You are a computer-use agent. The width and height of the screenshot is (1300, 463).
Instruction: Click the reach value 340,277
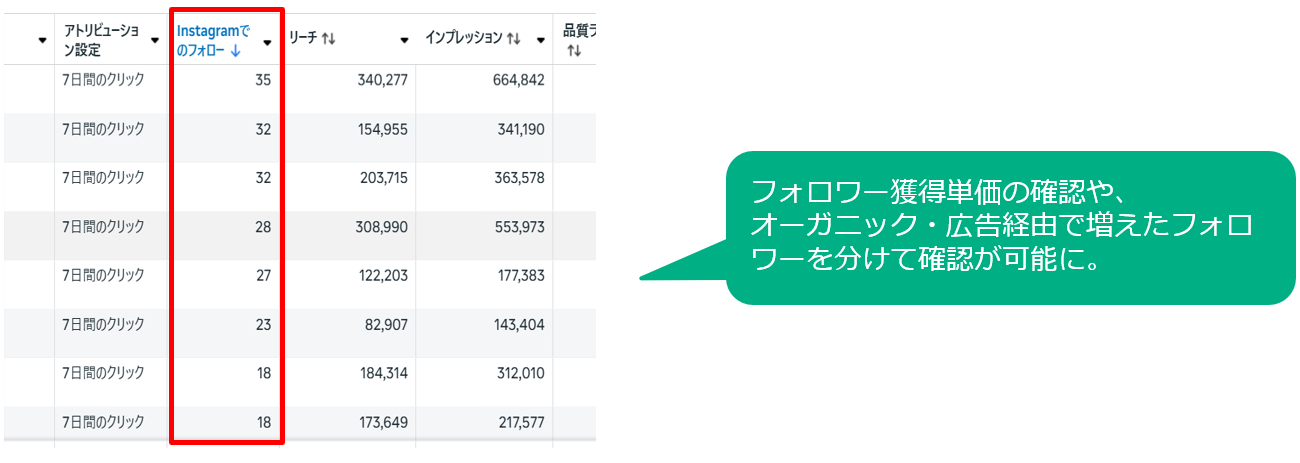click(x=382, y=80)
